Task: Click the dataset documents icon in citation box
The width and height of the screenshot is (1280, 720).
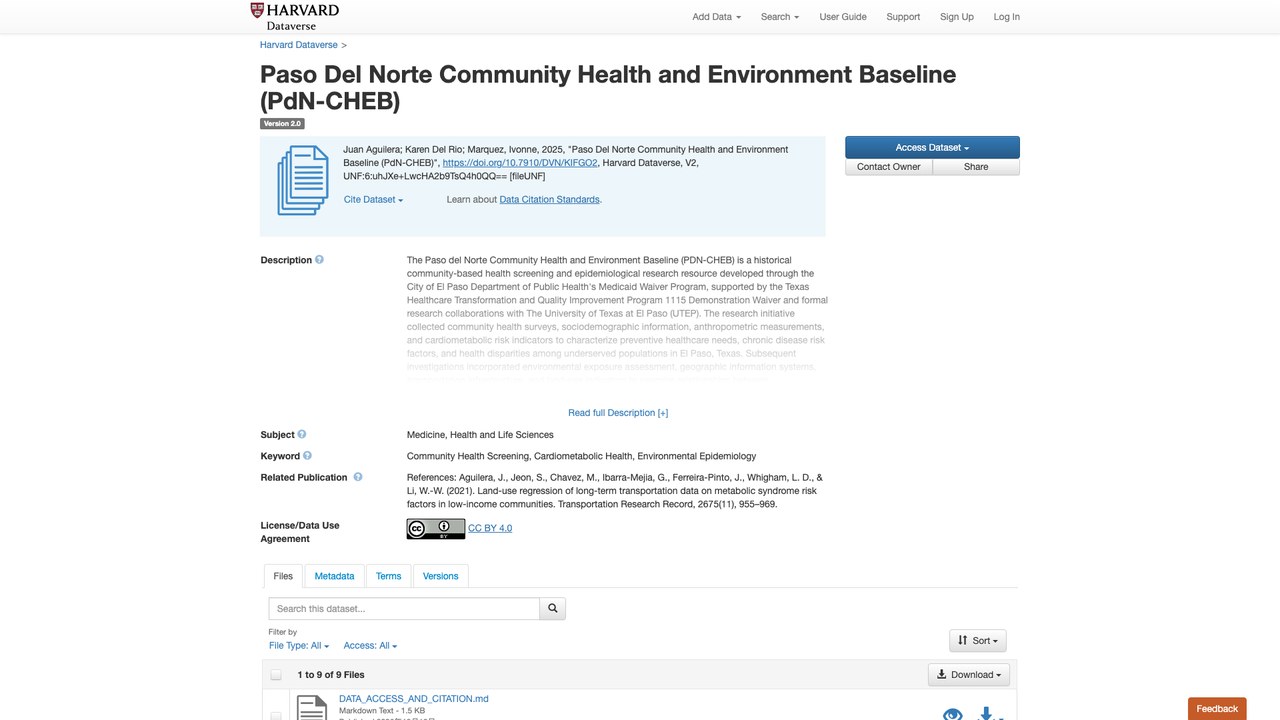Action: (x=303, y=180)
